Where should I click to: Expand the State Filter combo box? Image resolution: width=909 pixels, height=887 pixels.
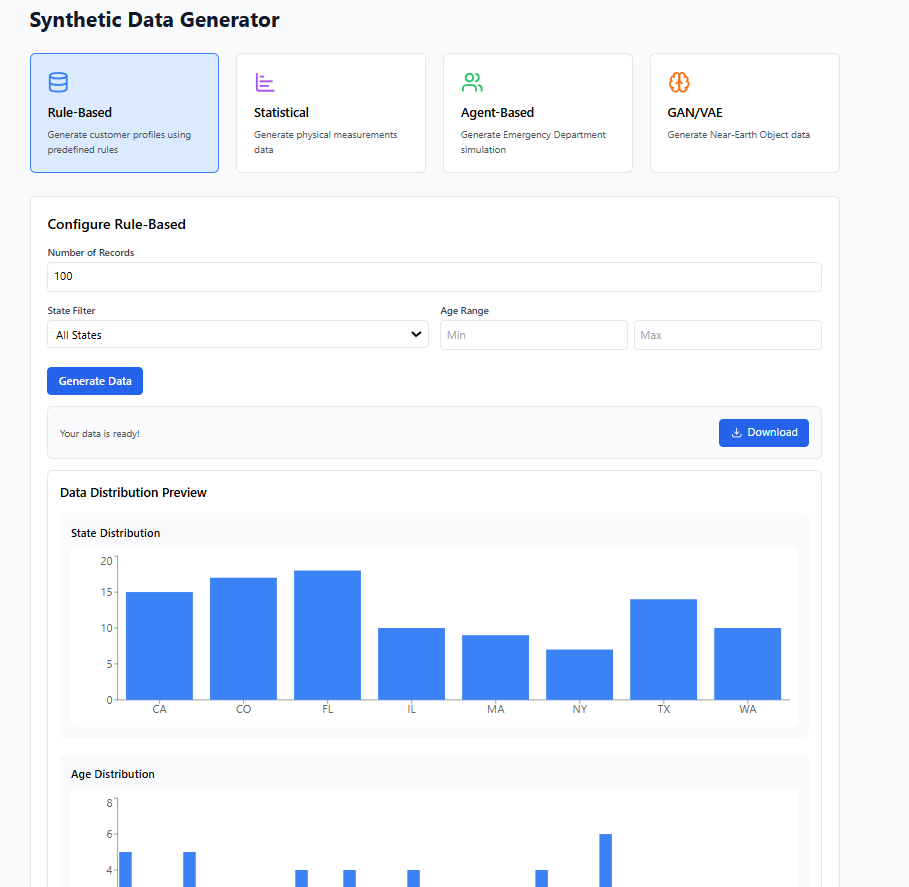[237, 334]
